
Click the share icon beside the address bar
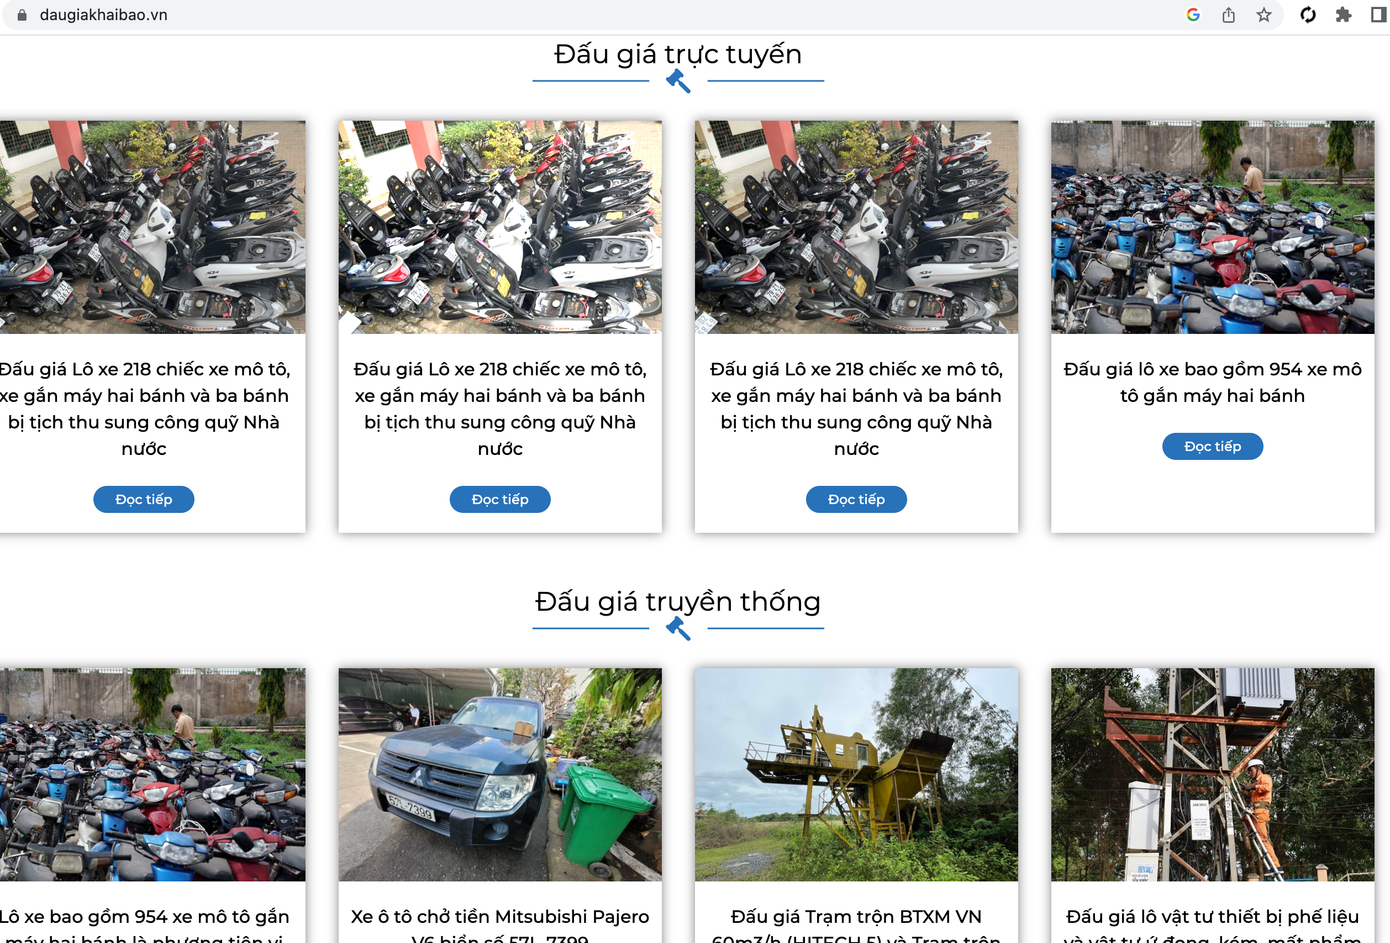(x=1228, y=15)
